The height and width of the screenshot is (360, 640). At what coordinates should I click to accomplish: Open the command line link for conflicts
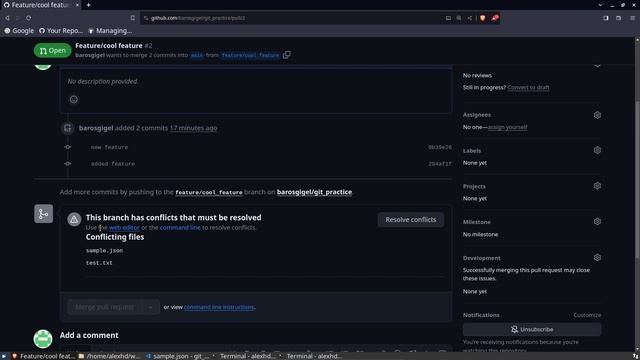(180, 227)
